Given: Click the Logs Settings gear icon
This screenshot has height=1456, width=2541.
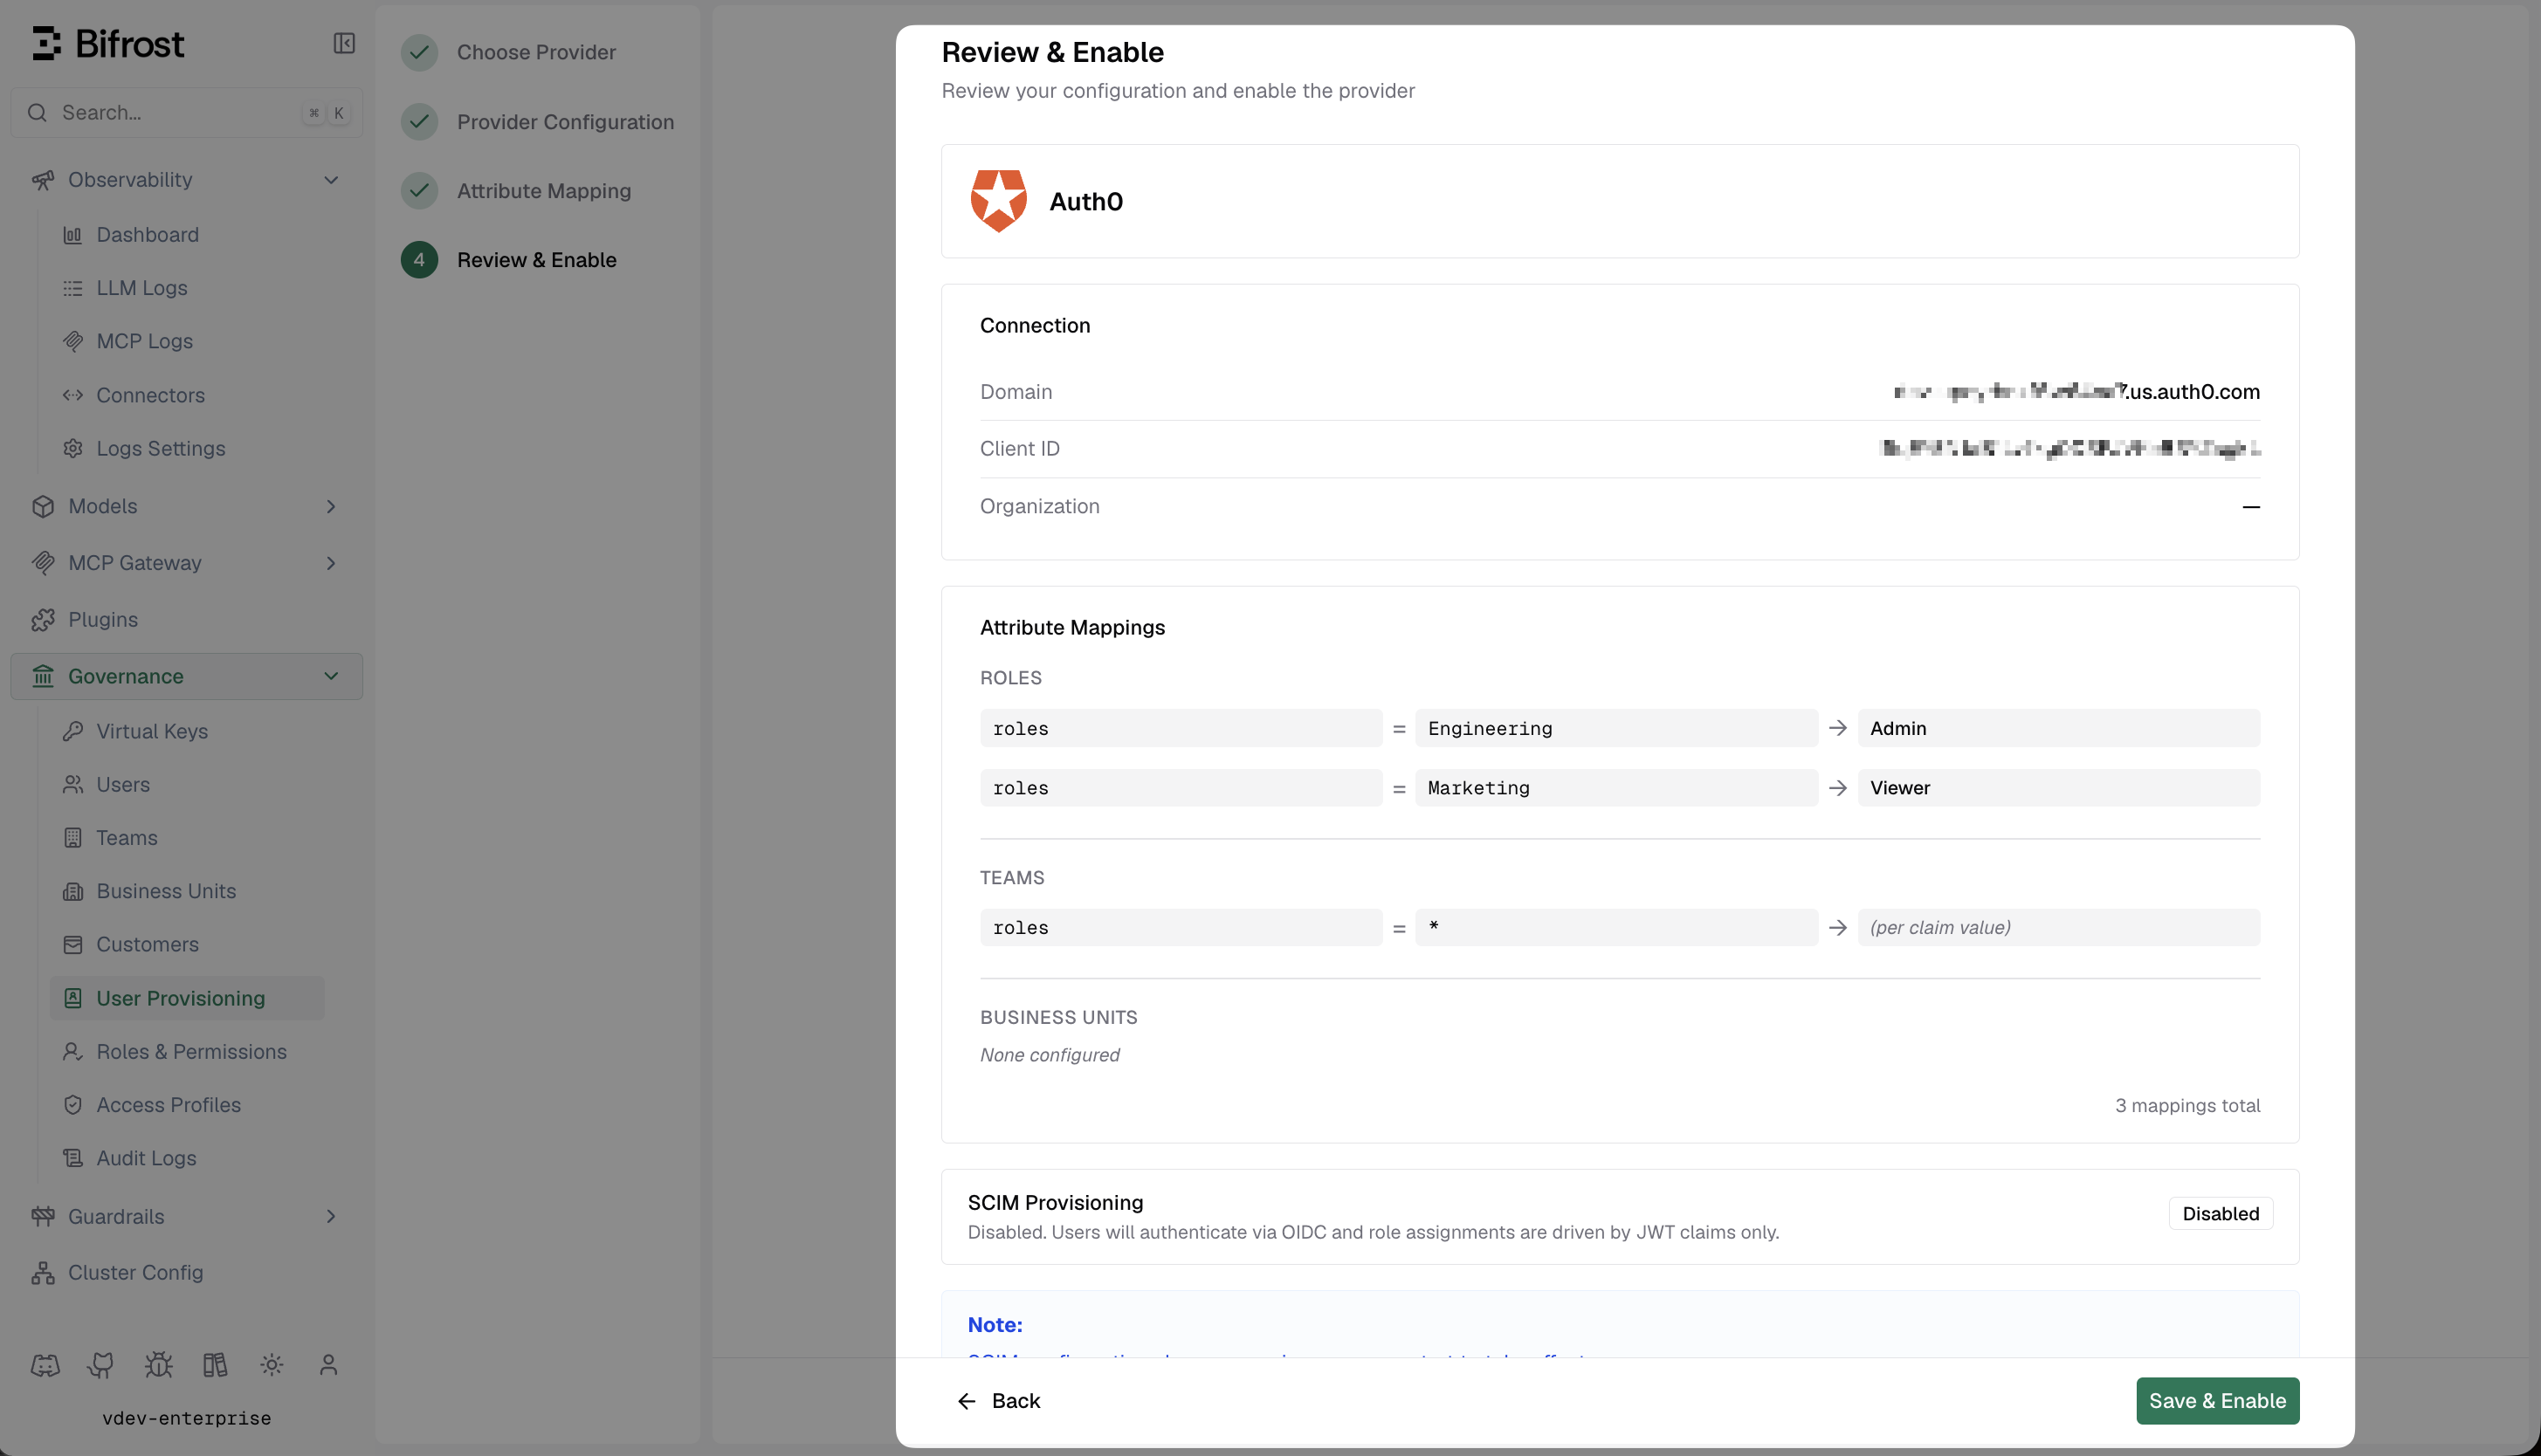Looking at the screenshot, I should pyautogui.click(x=73, y=448).
